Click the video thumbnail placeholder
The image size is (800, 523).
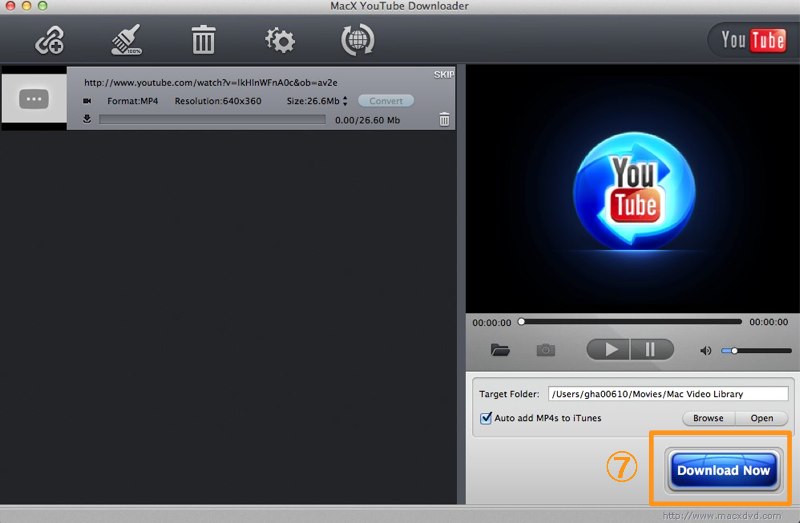(34, 98)
